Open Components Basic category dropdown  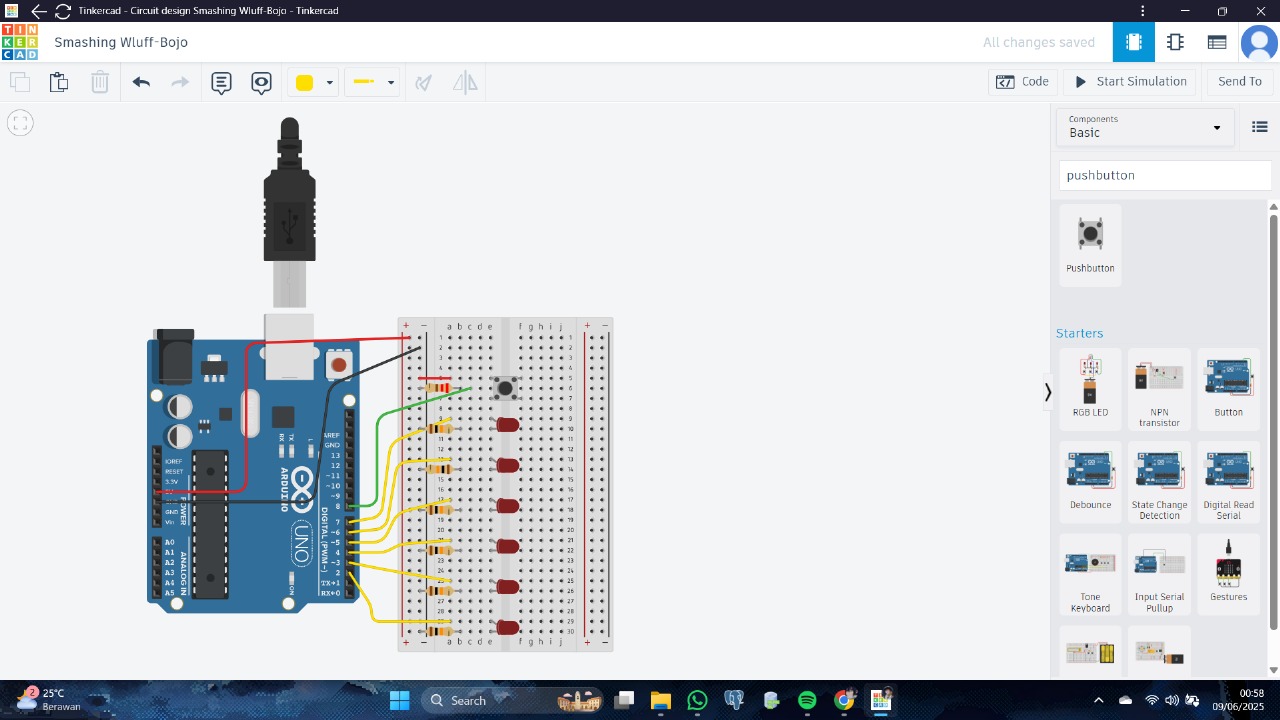1145,127
